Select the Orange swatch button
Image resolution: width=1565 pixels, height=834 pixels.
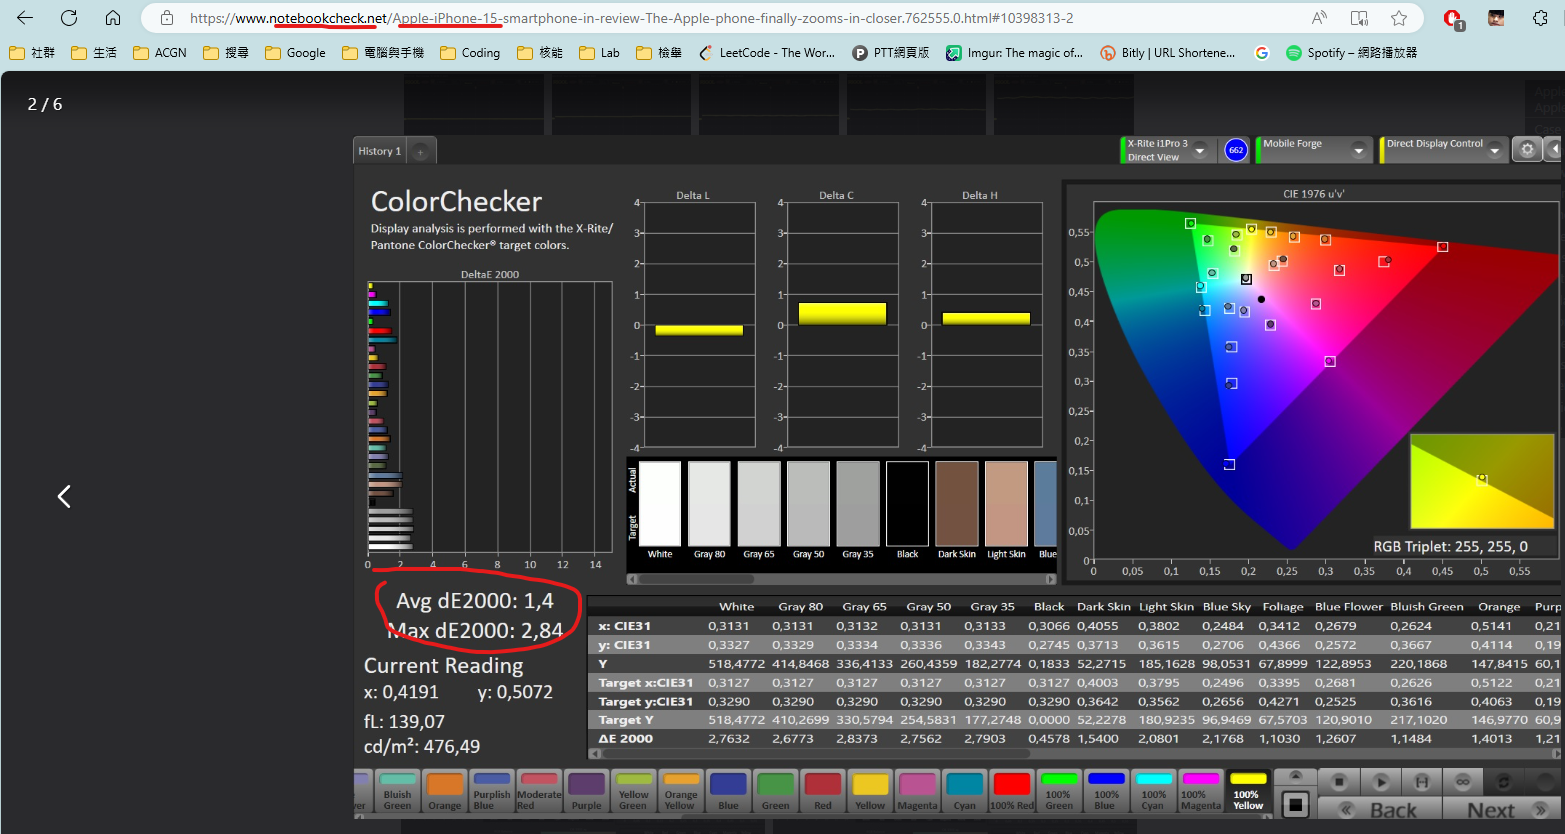point(445,791)
